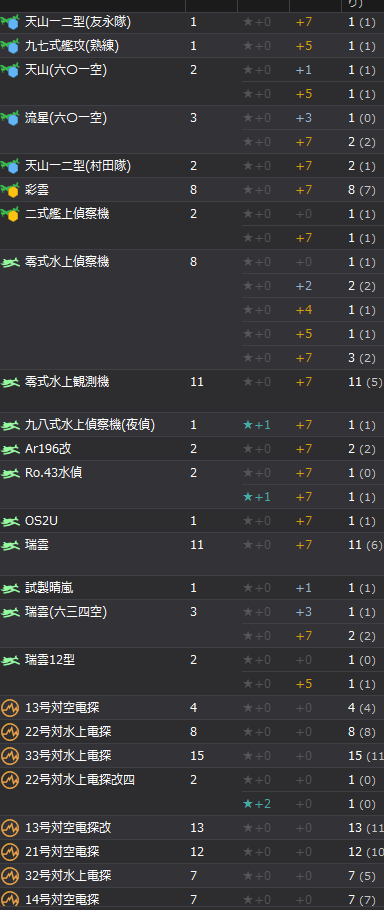Select the radar icon next to 32号対水上電探
Image resolution: width=384 pixels, height=910 pixels.
(10, 875)
